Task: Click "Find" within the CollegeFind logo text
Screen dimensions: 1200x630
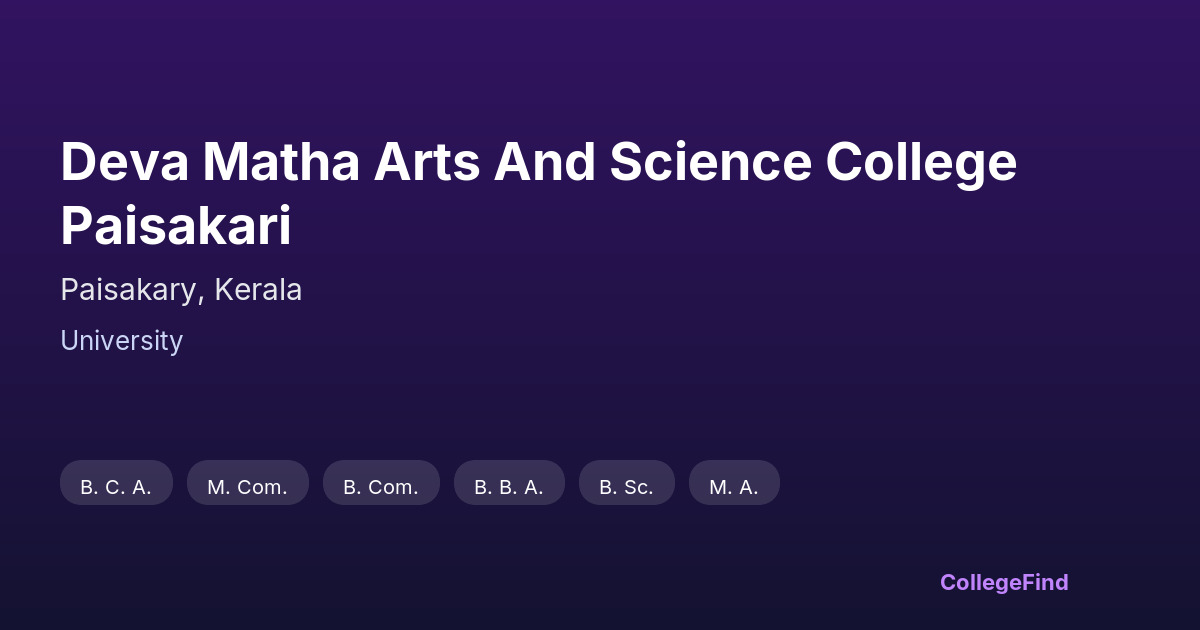Action: [x=1045, y=582]
